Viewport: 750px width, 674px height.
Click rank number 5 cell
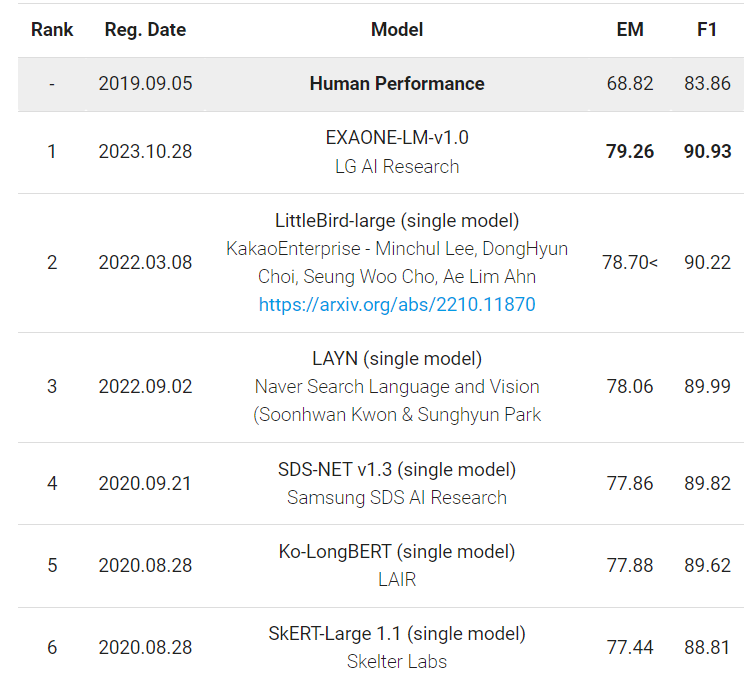pyautogui.click(x=52, y=565)
